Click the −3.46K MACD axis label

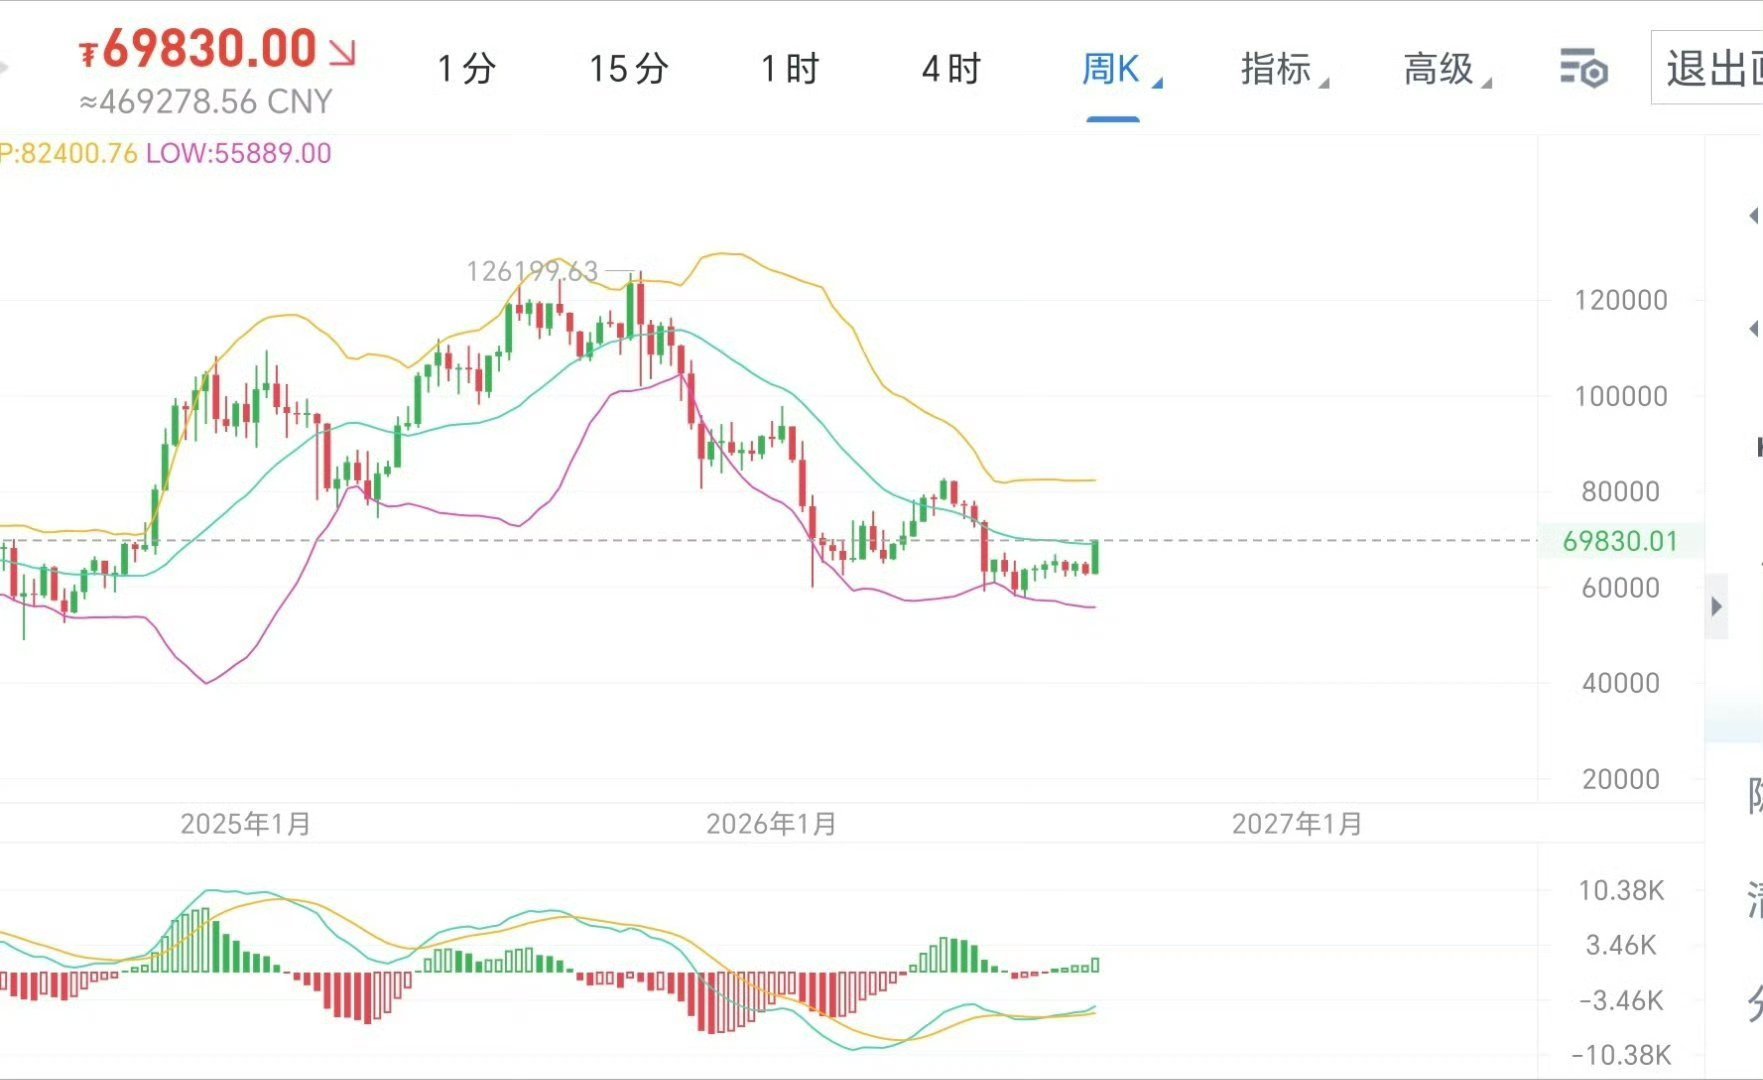1621,1000
